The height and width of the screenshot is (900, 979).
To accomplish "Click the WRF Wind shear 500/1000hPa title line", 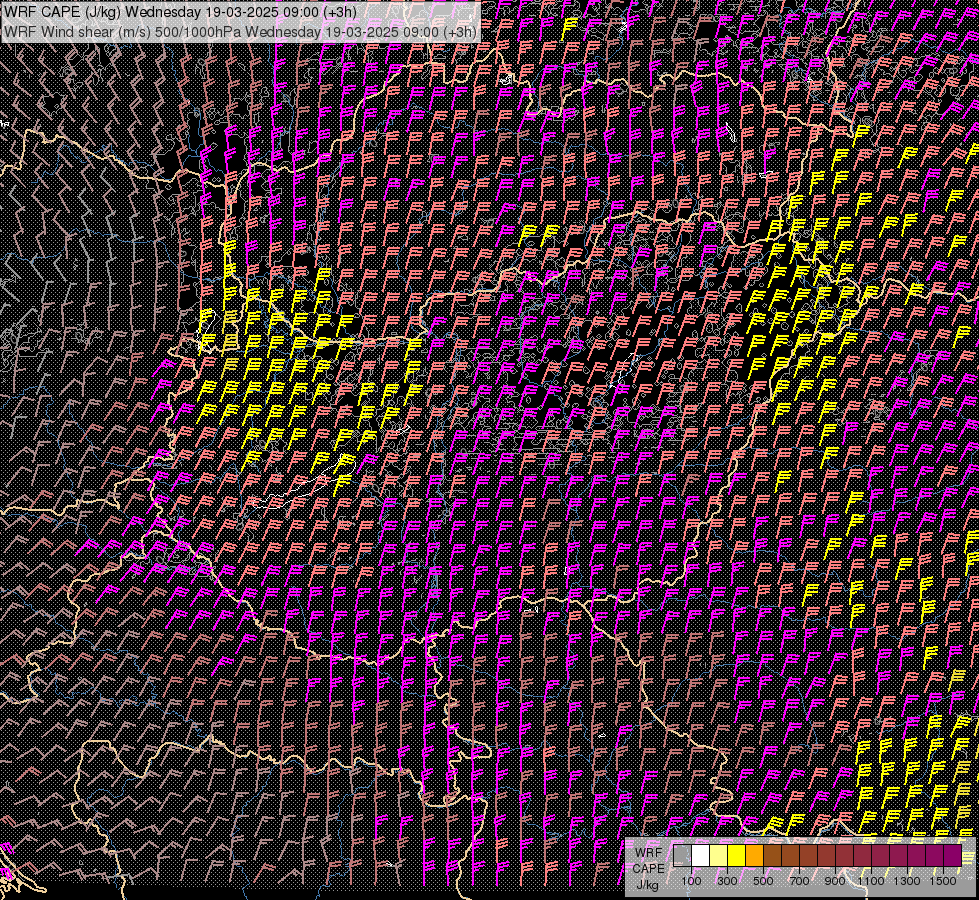I will 240,32.
